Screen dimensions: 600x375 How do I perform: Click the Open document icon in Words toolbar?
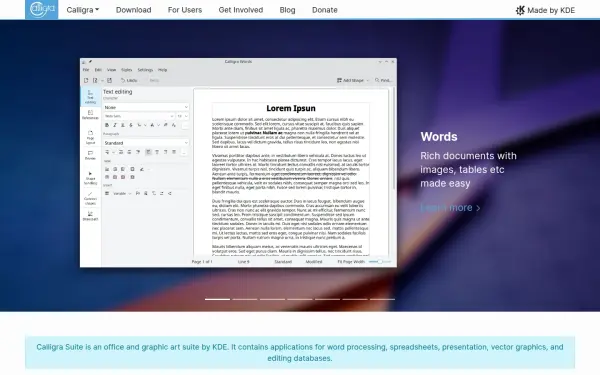tap(95, 80)
